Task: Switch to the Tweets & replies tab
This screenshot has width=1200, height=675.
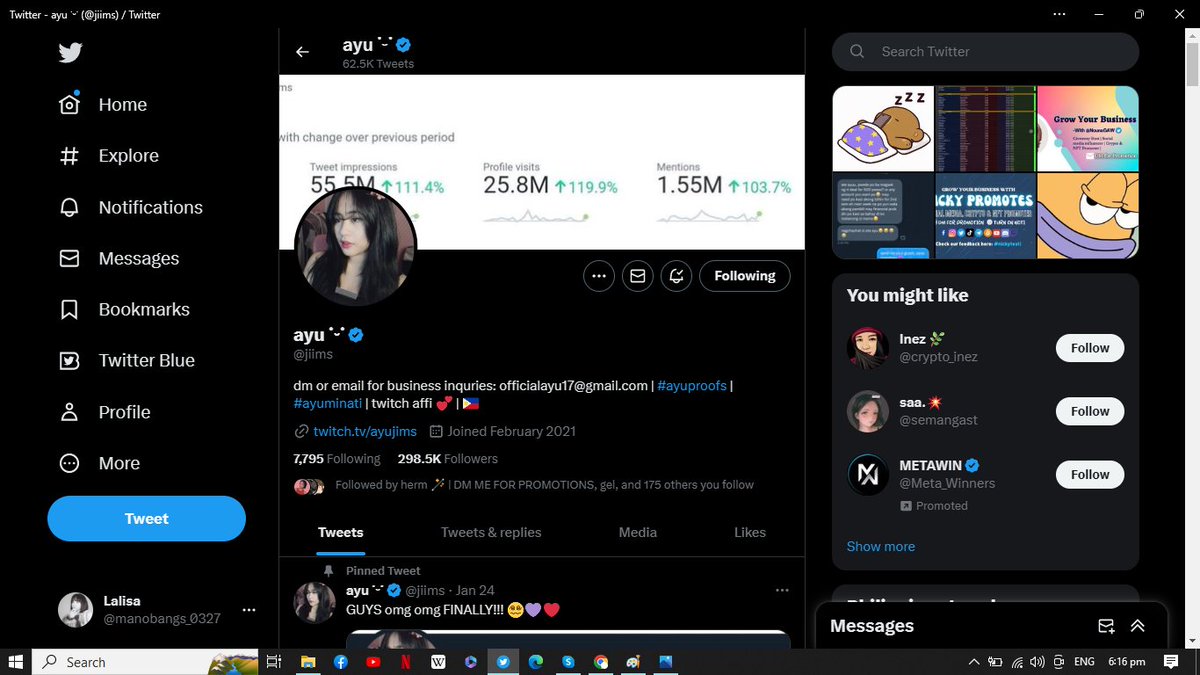Action: 491,532
